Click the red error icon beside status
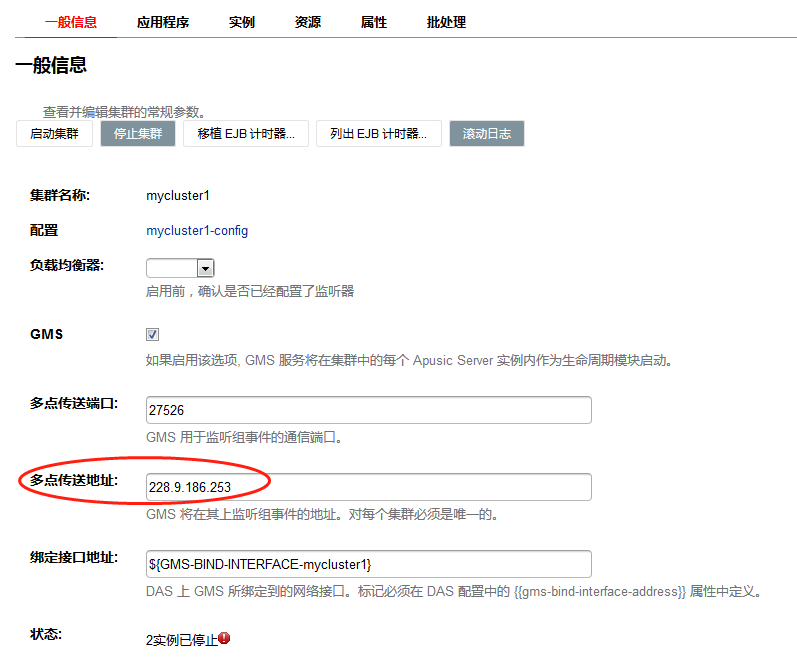797x670 pixels. click(x=224, y=637)
